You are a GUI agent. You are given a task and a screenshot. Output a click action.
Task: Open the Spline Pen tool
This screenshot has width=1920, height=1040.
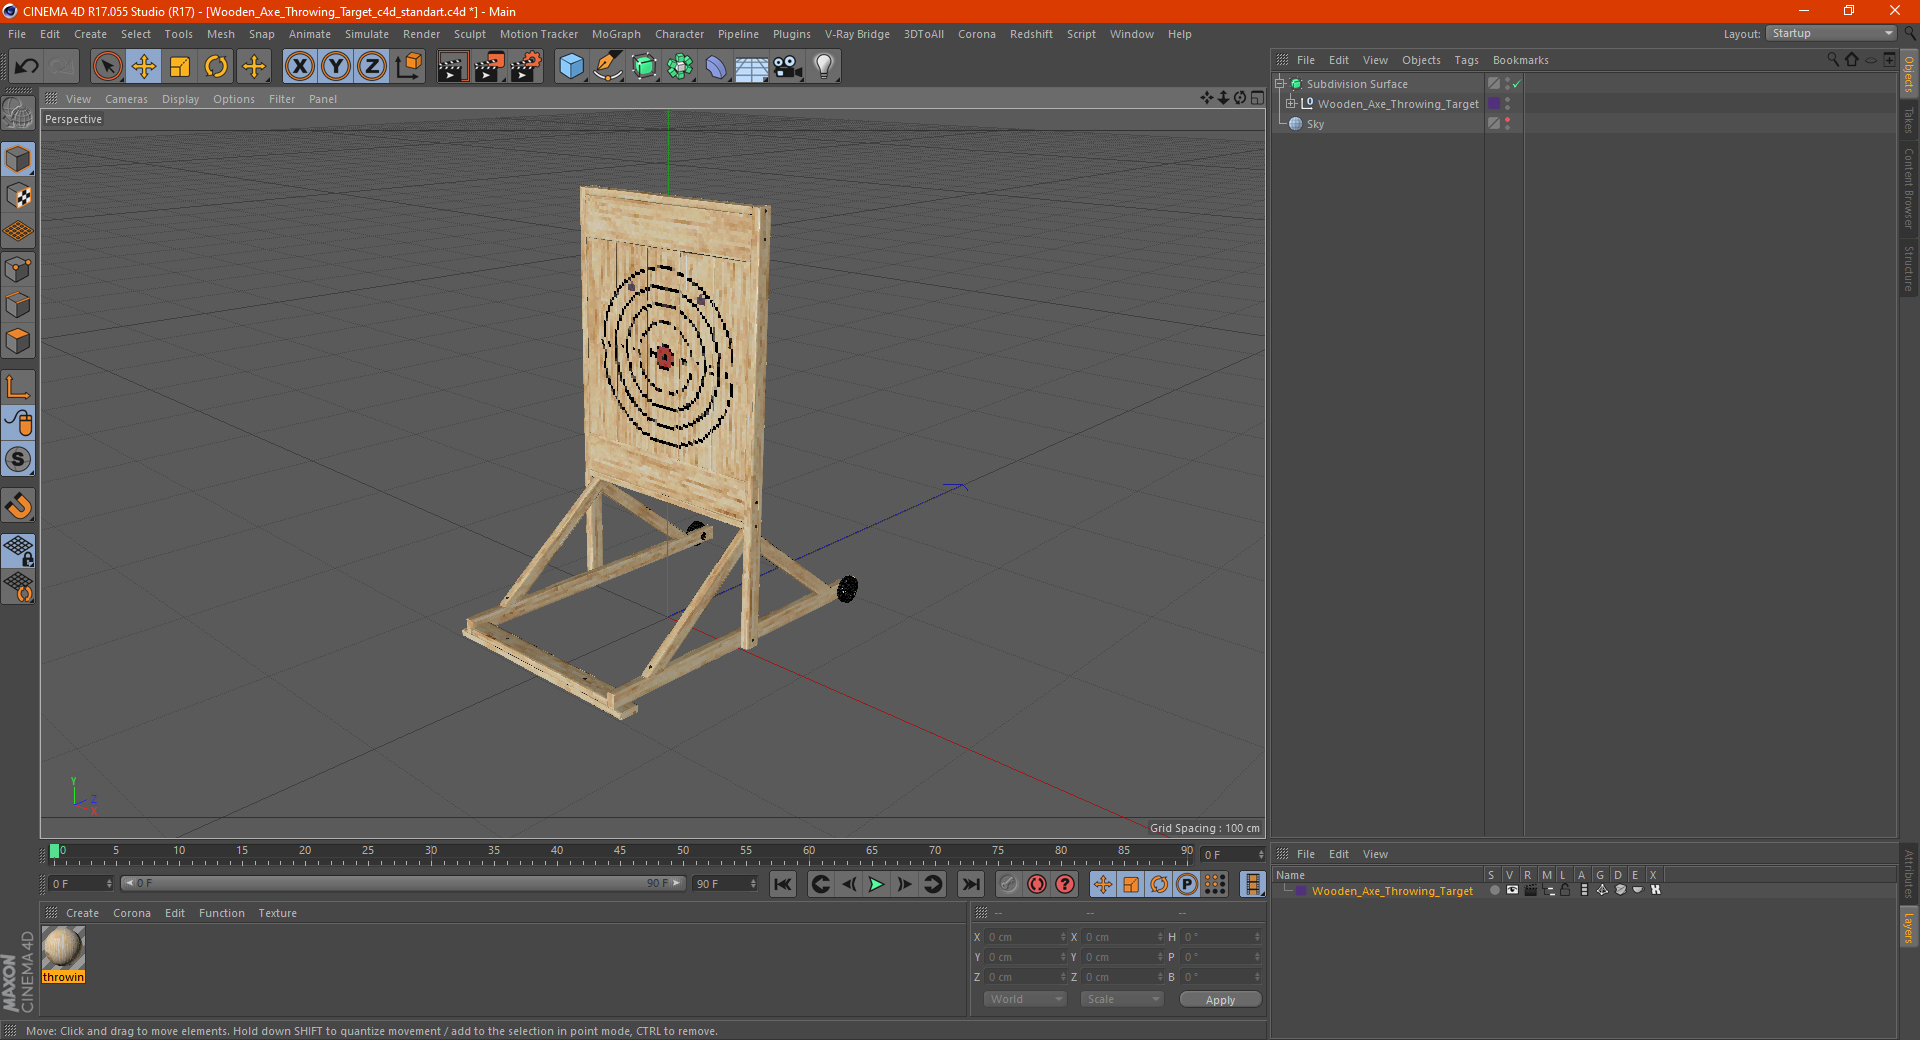(607, 67)
